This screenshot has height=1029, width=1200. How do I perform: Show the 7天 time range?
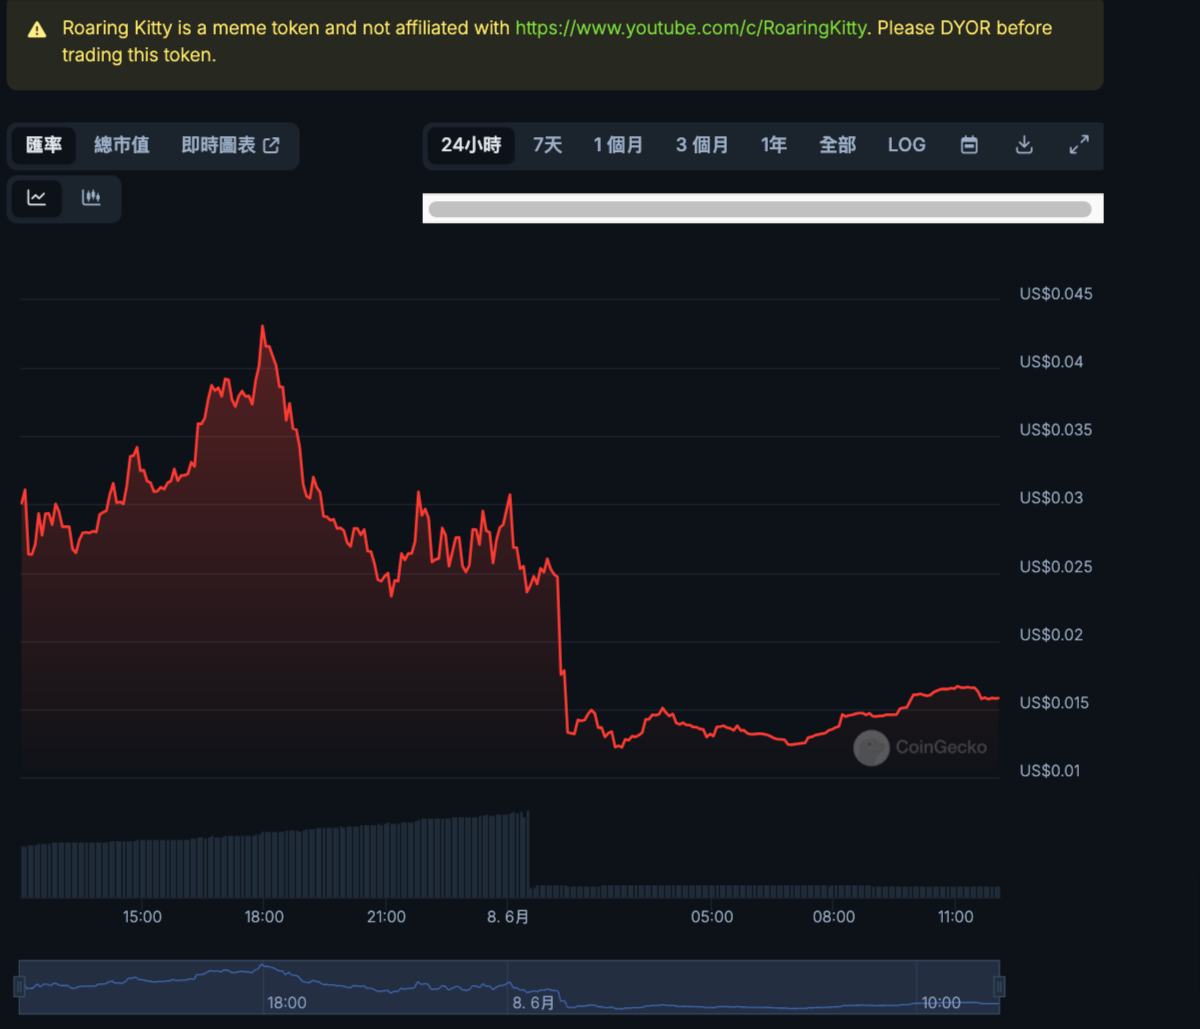tap(547, 145)
